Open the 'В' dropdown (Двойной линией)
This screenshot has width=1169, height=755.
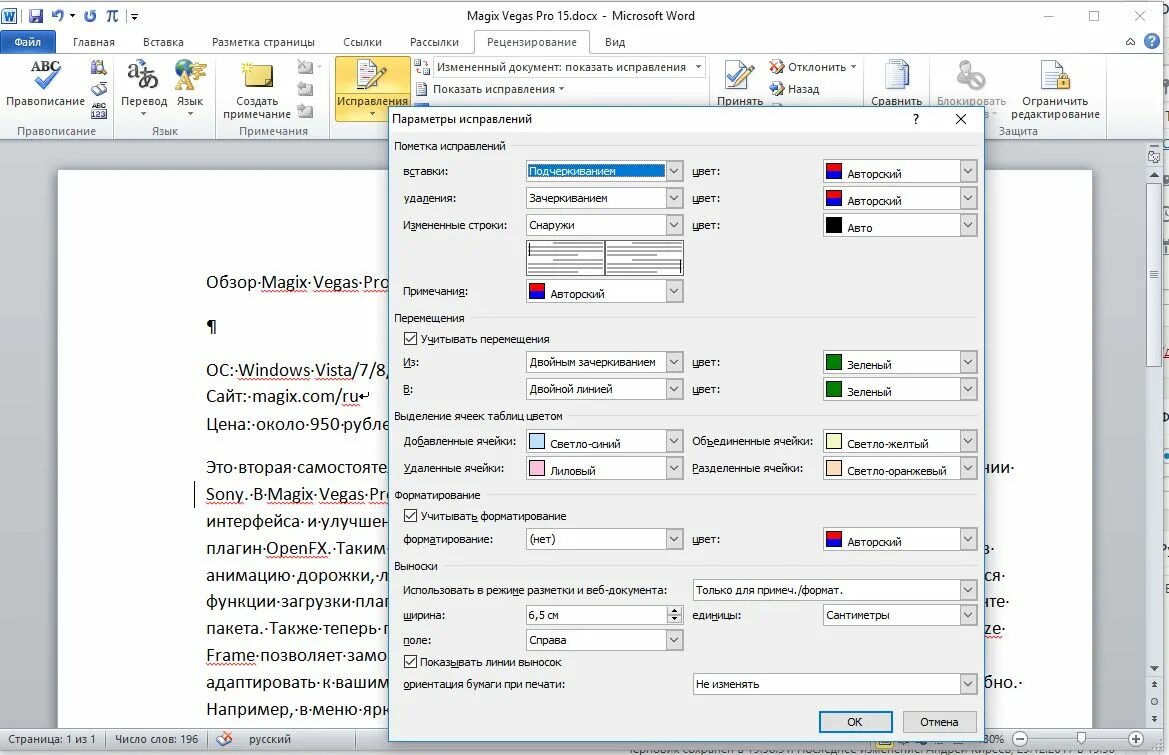click(x=604, y=389)
